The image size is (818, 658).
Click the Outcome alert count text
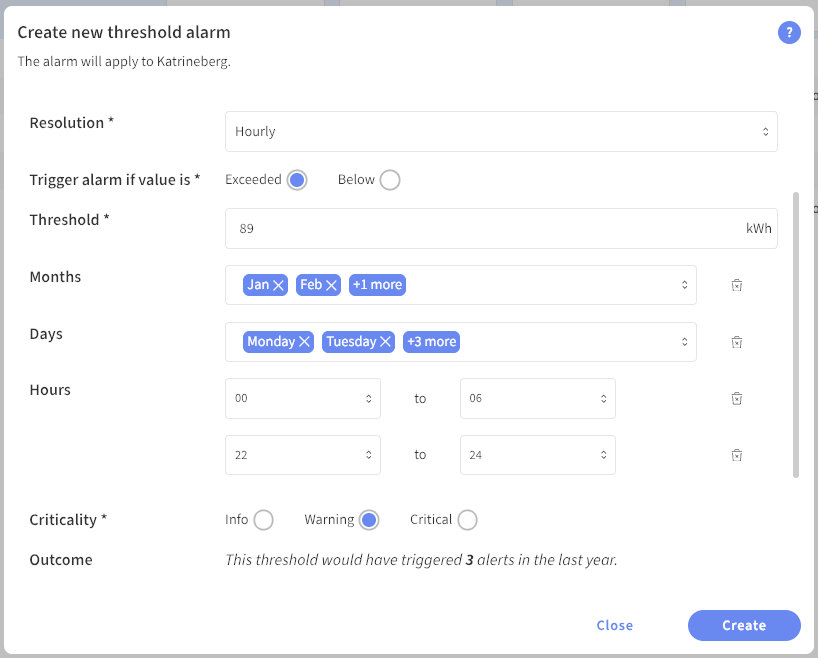pos(421,560)
